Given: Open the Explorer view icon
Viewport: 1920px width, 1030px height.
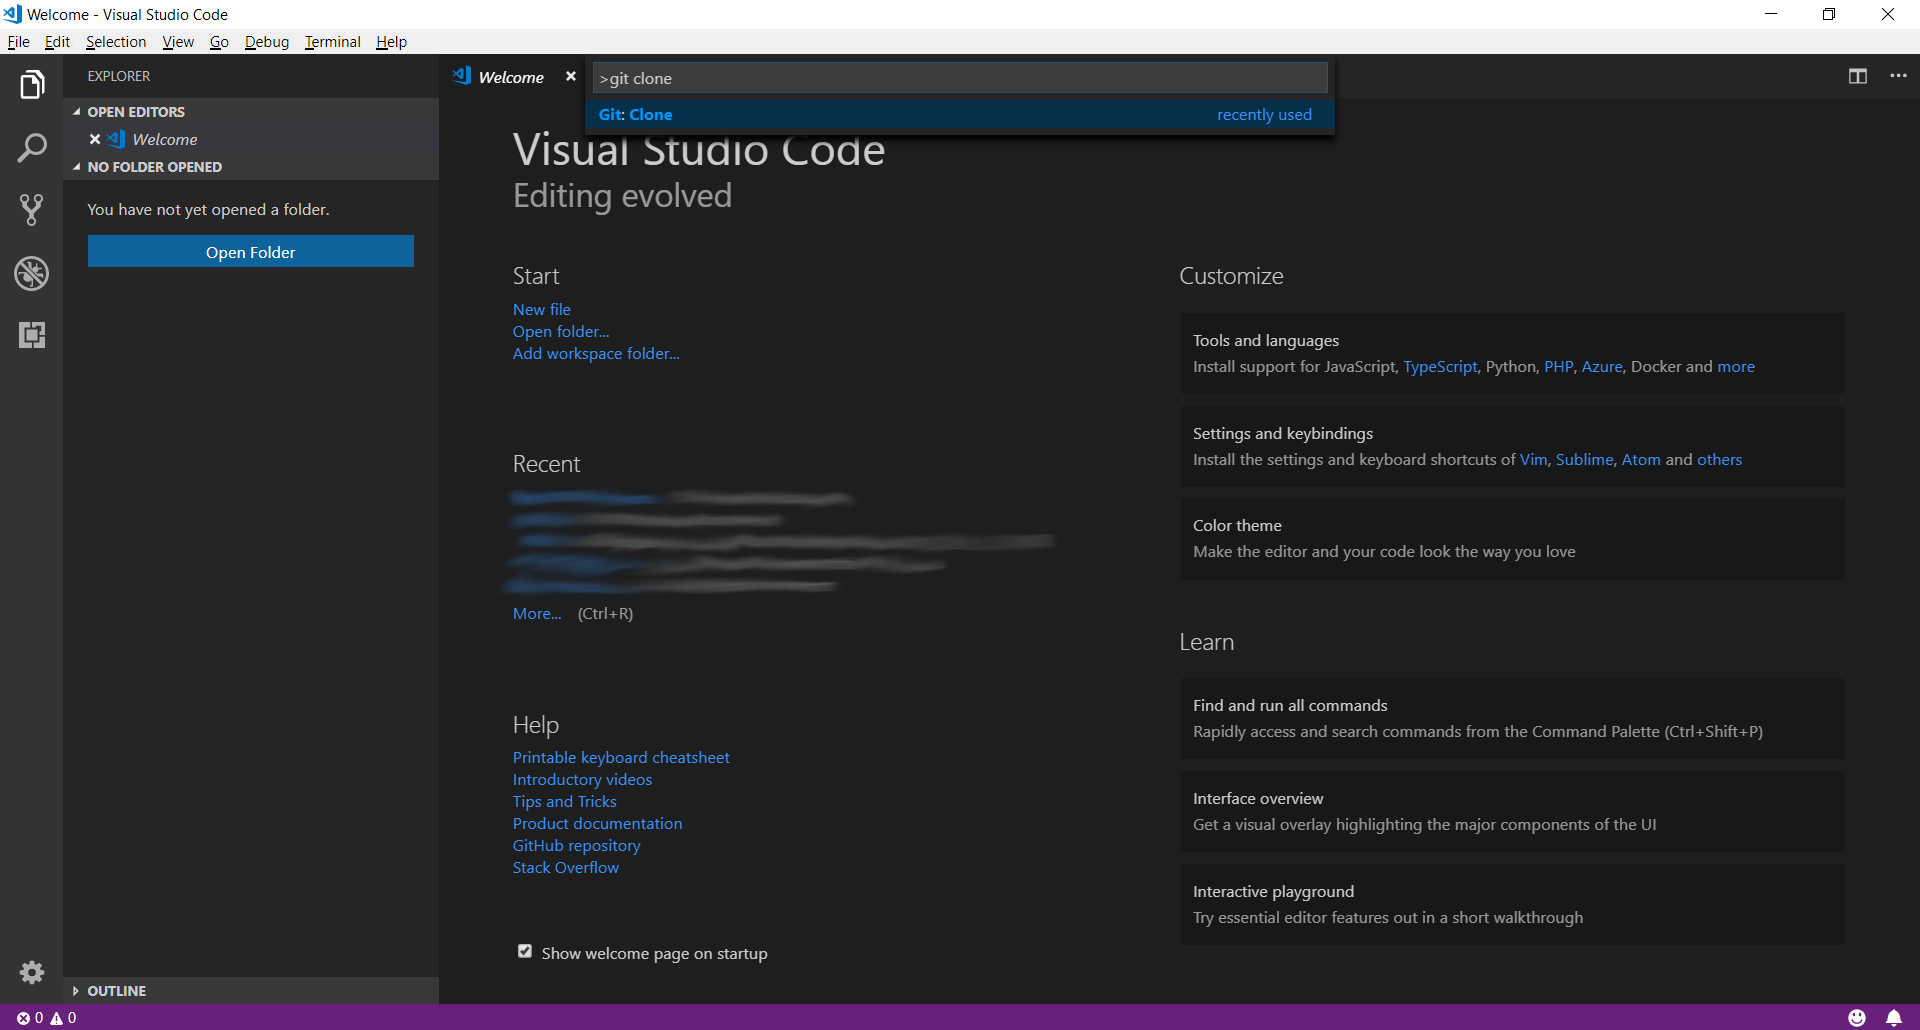Looking at the screenshot, I should pos(31,84).
